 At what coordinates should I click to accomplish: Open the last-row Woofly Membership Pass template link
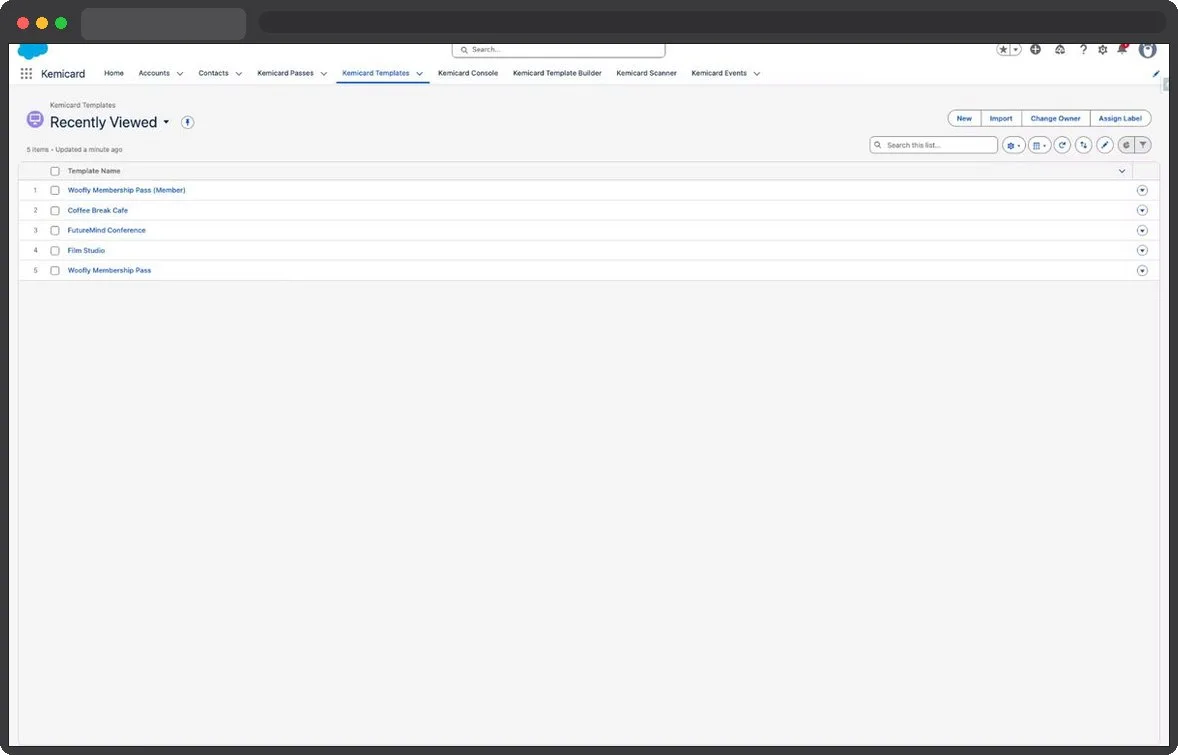(x=109, y=270)
